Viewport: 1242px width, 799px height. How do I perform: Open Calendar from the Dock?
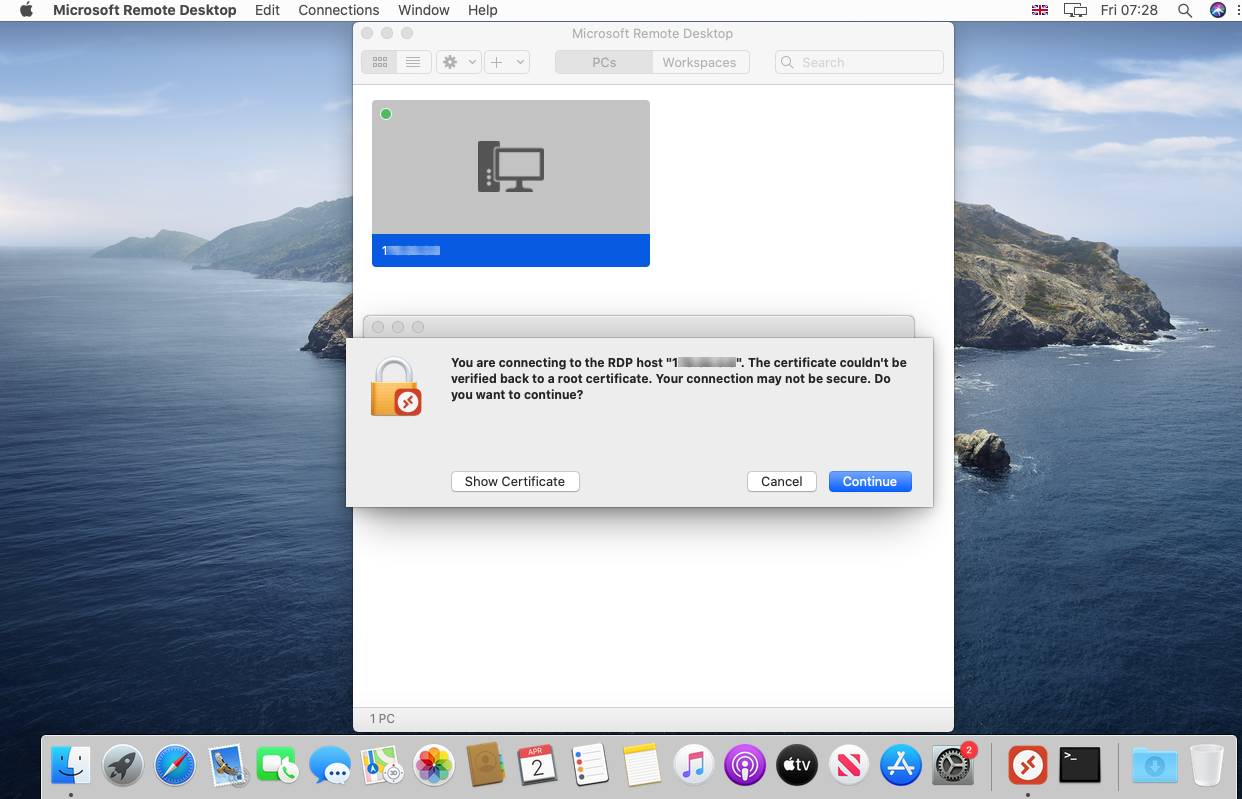click(x=538, y=766)
